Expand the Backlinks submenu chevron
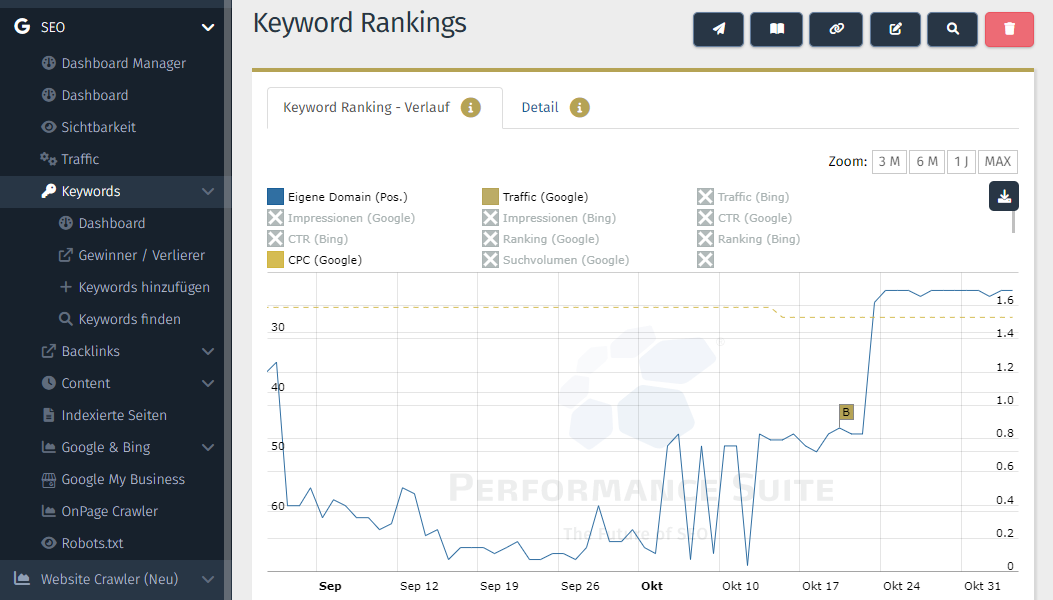The height and width of the screenshot is (600, 1053). pos(208,351)
